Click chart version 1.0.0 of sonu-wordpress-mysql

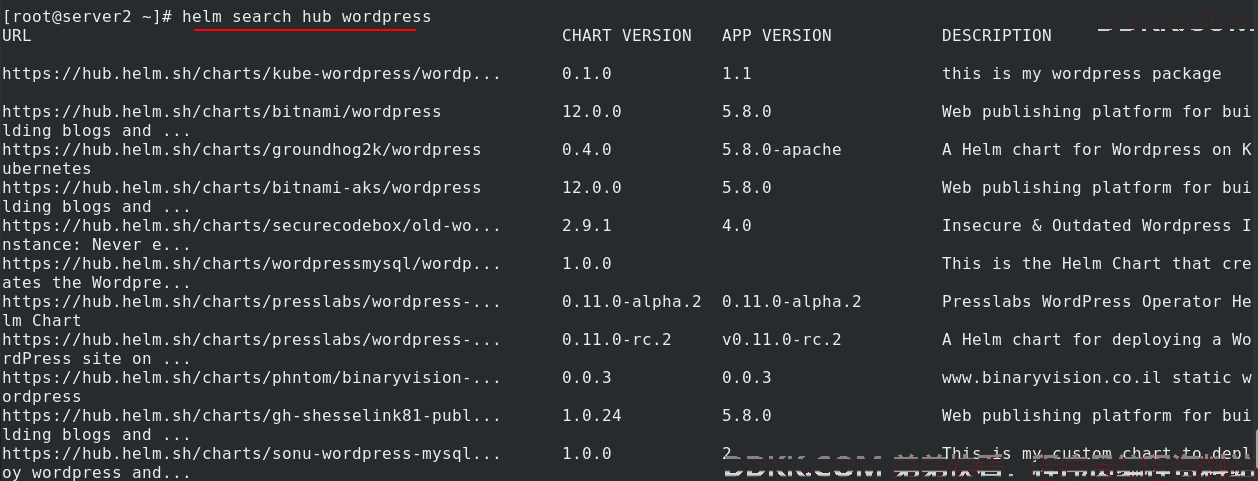coord(587,453)
